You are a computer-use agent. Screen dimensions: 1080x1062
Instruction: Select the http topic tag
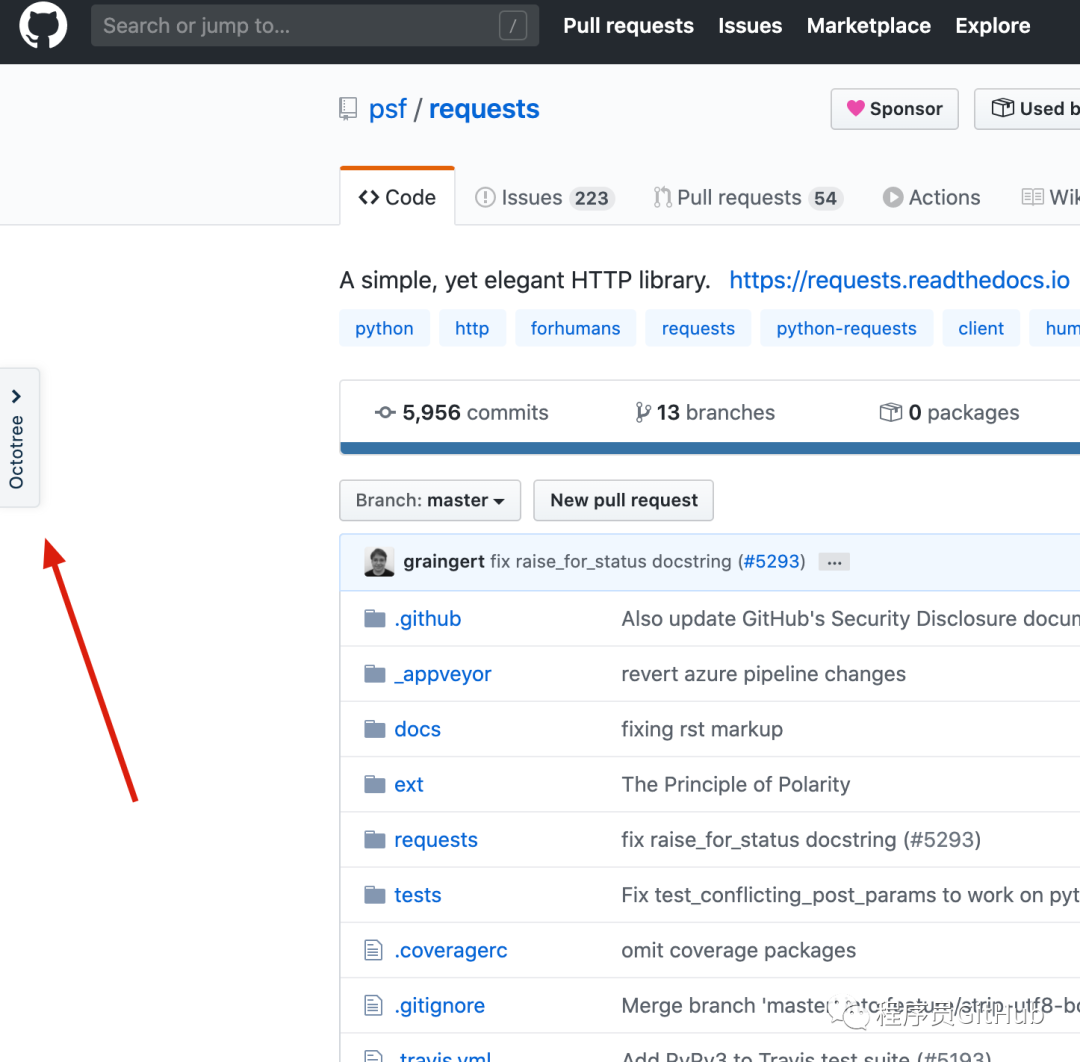472,328
